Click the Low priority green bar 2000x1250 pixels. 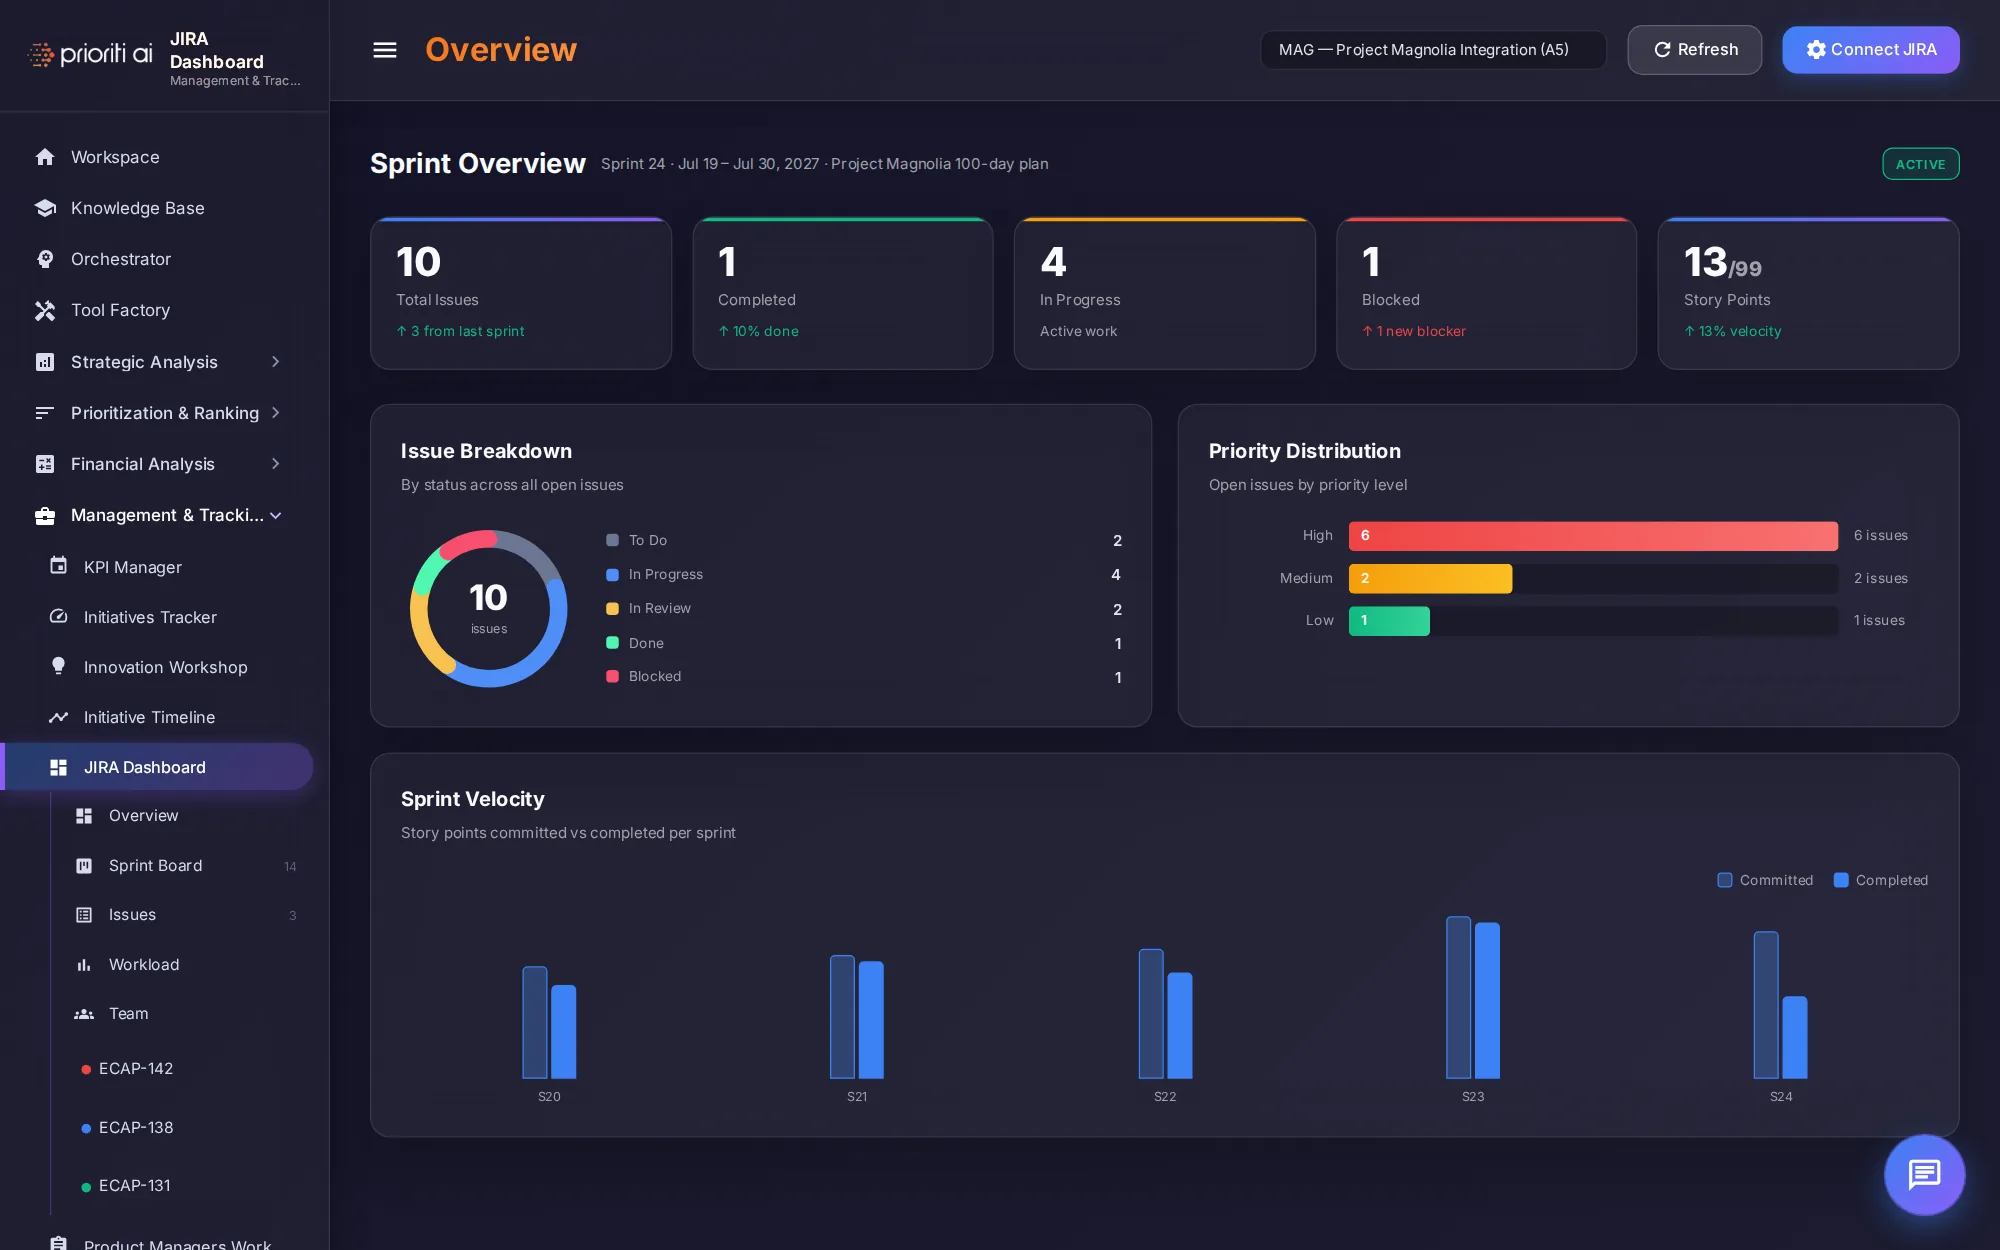[1389, 621]
